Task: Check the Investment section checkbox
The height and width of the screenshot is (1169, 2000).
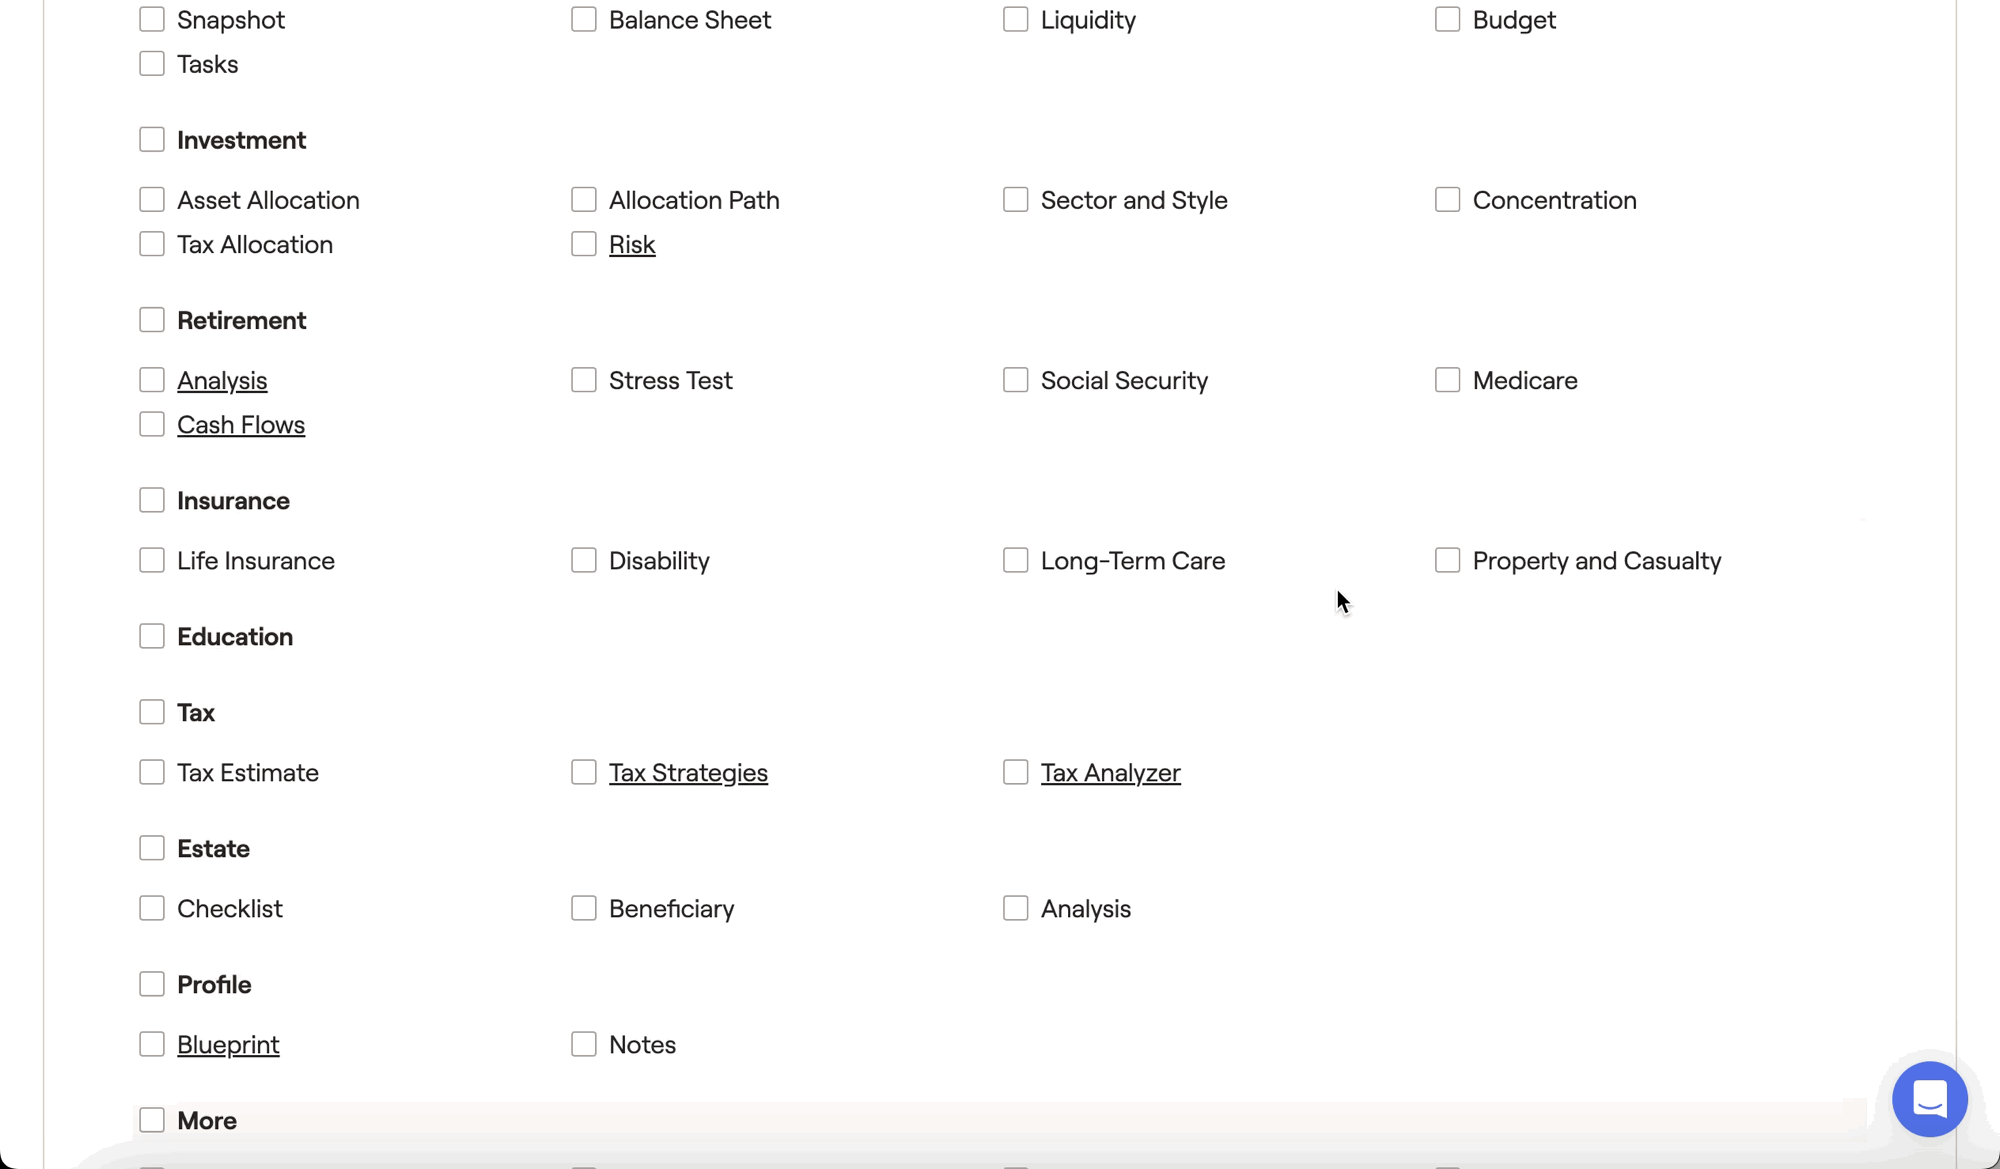Action: point(152,140)
